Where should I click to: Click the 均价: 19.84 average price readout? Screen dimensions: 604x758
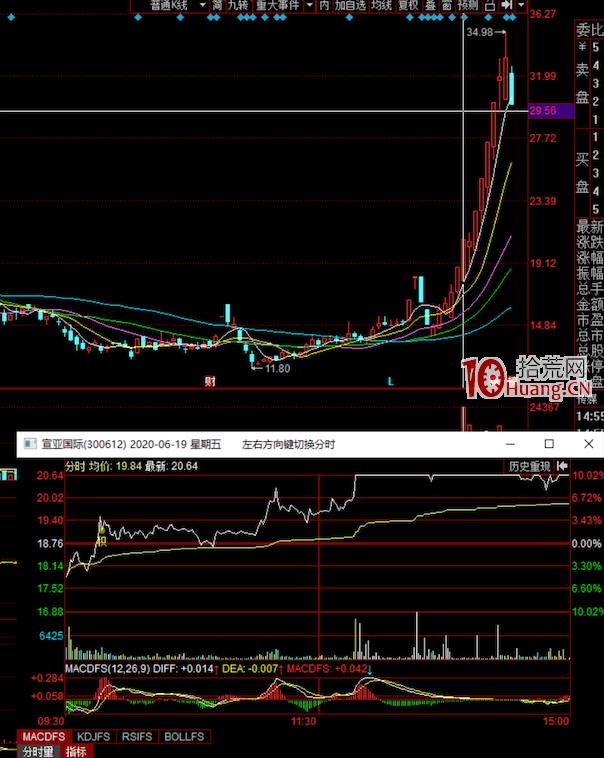tap(117, 466)
